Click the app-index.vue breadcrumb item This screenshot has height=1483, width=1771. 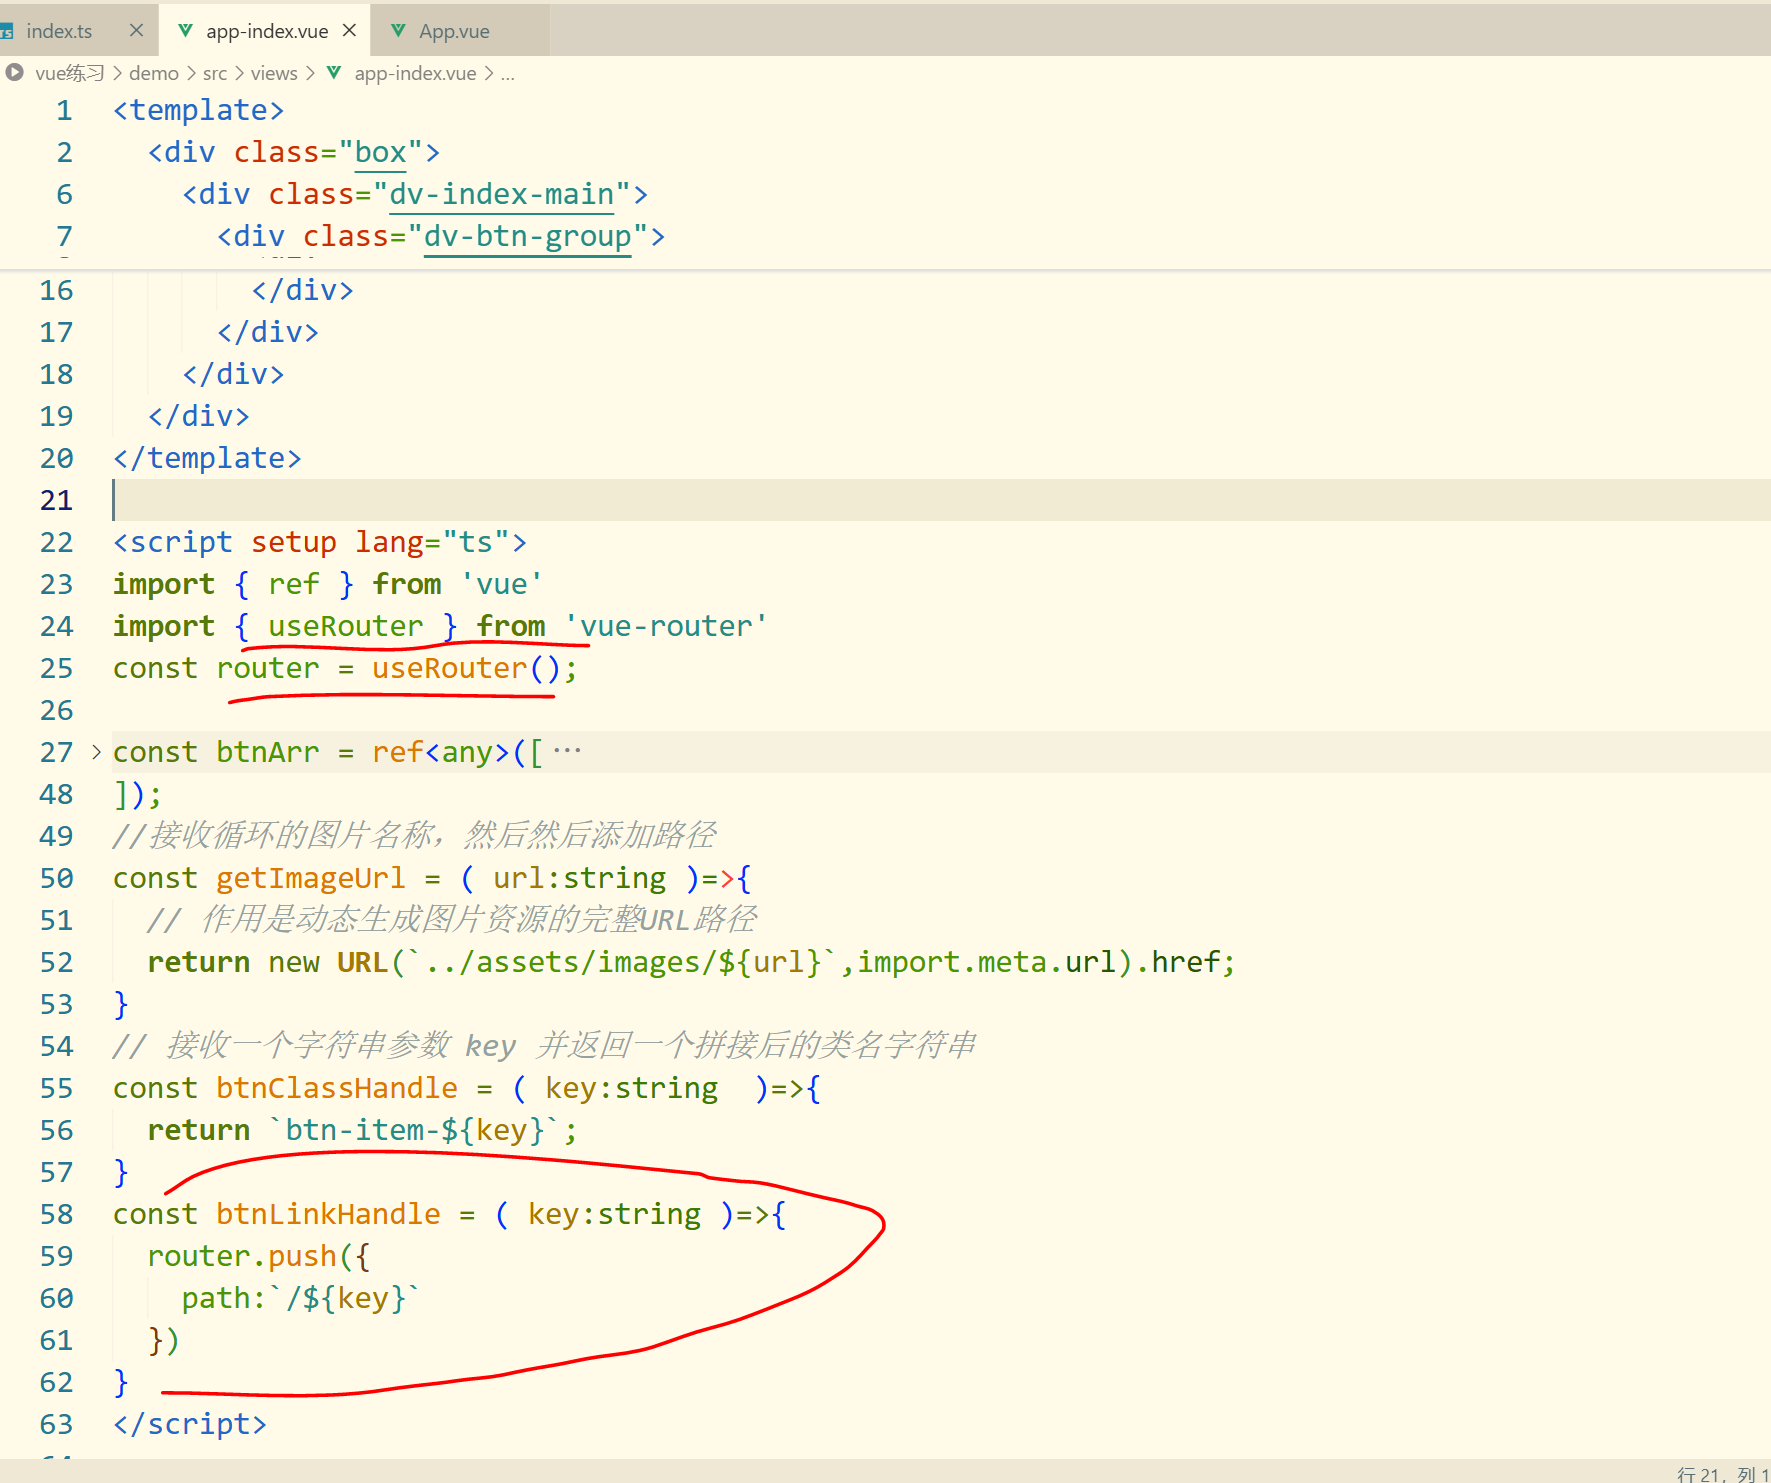click(415, 73)
